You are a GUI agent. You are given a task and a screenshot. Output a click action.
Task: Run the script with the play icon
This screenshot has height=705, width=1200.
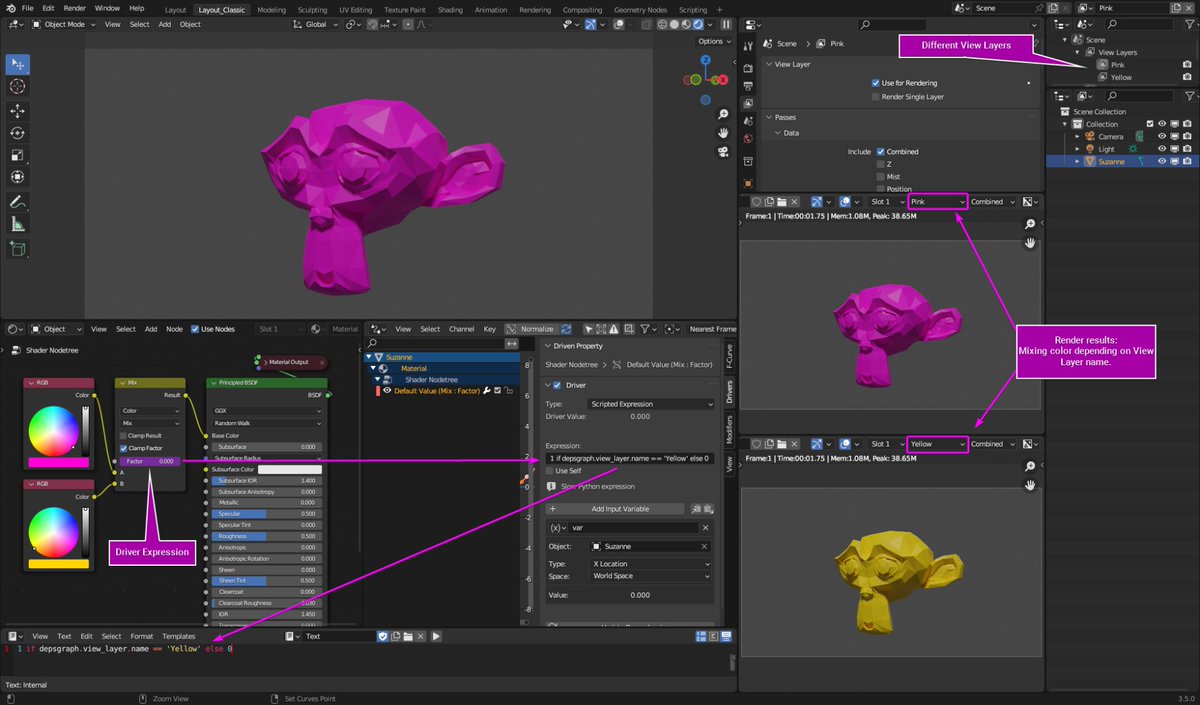click(x=437, y=636)
